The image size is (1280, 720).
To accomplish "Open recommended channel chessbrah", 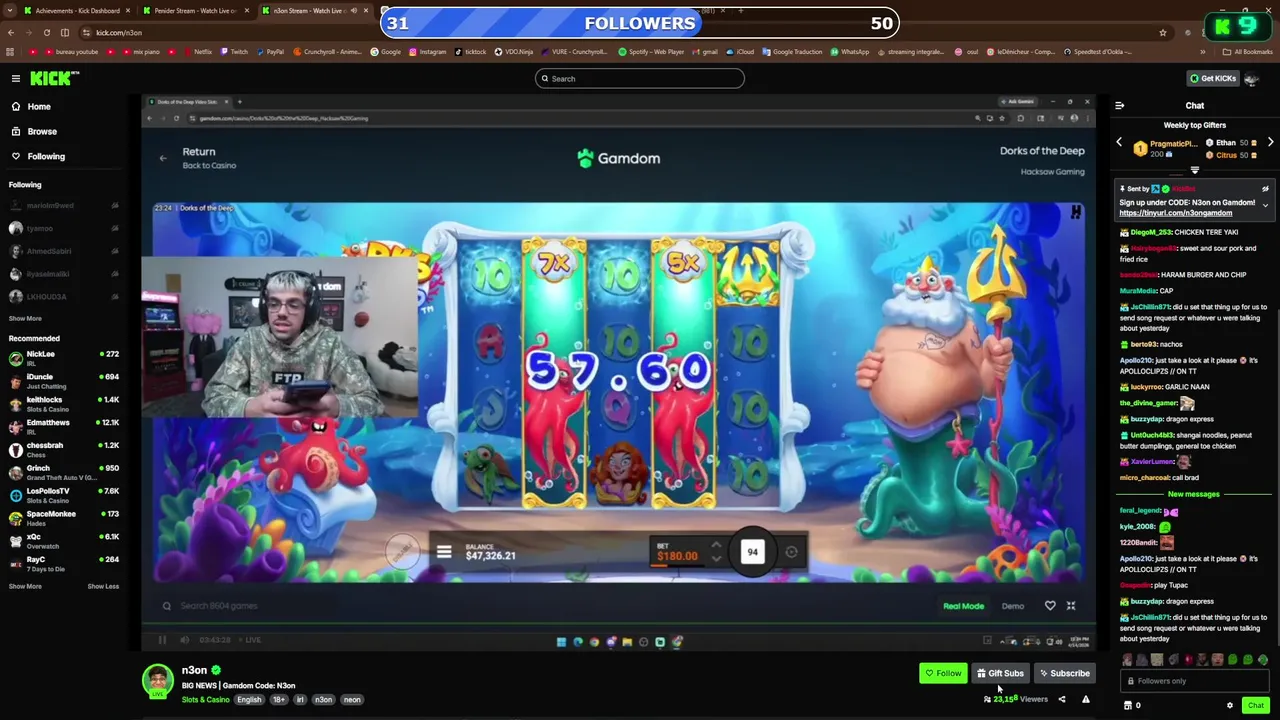I will tap(64, 450).
